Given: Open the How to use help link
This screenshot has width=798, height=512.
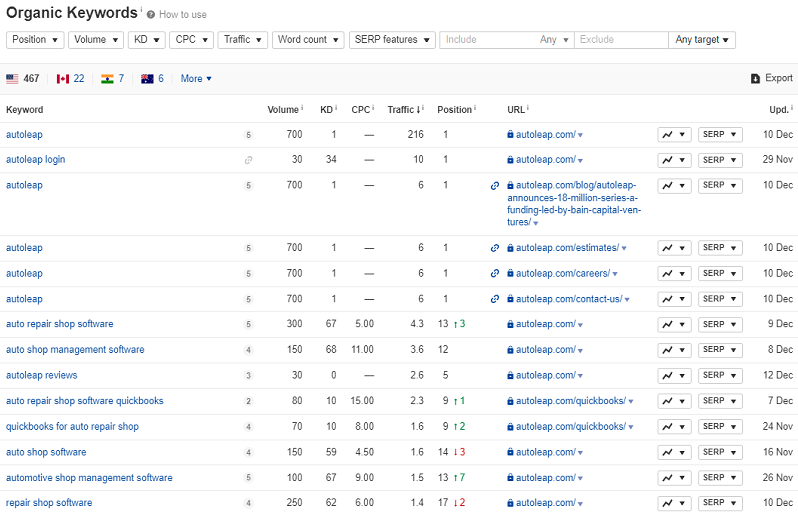Looking at the screenshot, I should point(183,15).
